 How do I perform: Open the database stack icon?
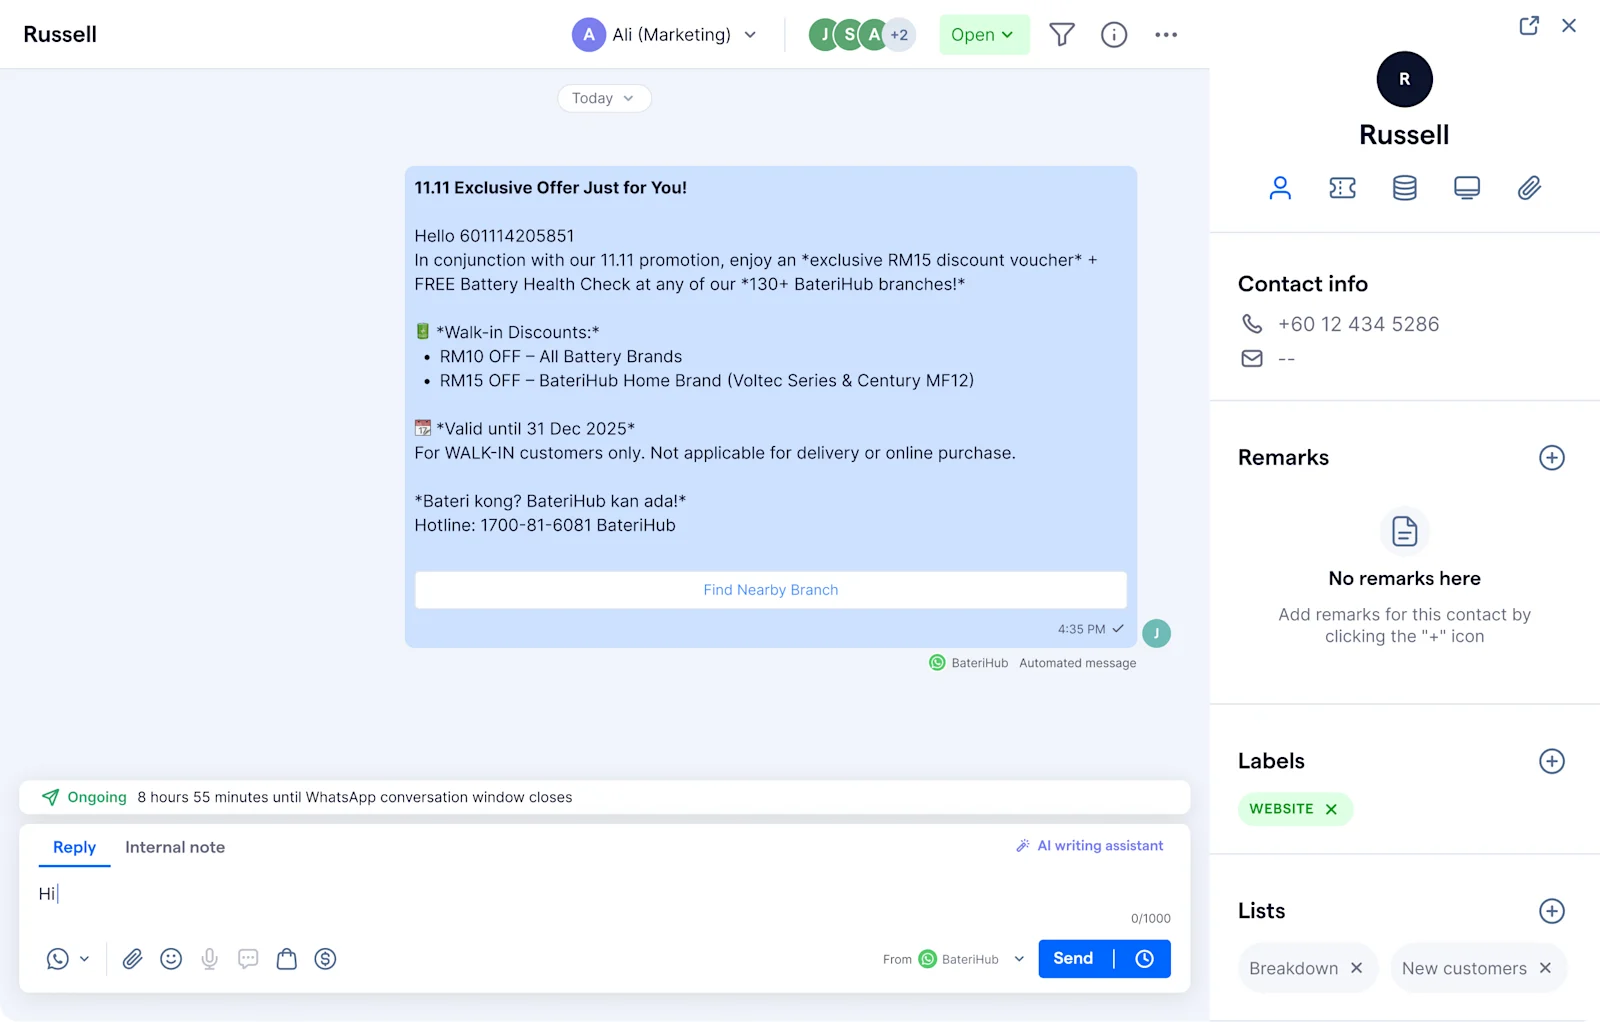[x=1405, y=188]
